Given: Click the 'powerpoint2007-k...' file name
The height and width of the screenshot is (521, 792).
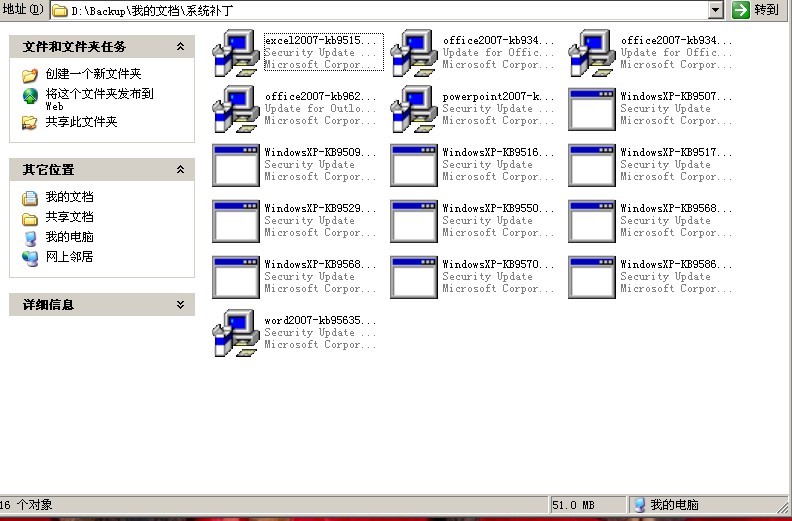Looking at the screenshot, I should pyautogui.click(x=498, y=97).
